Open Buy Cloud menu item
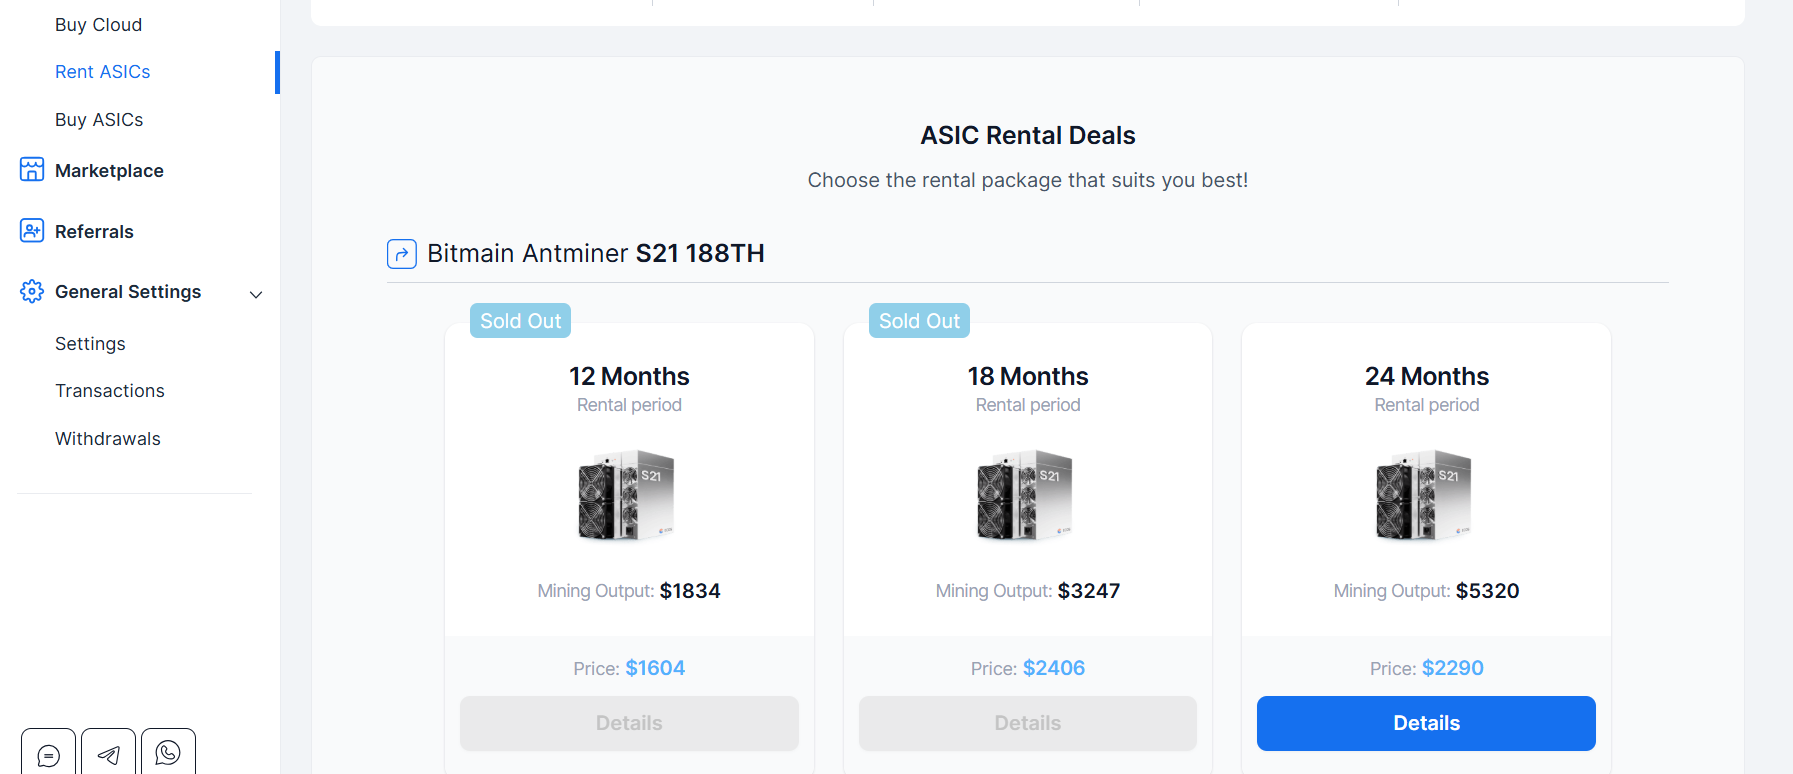 click(x=98, y=25)
